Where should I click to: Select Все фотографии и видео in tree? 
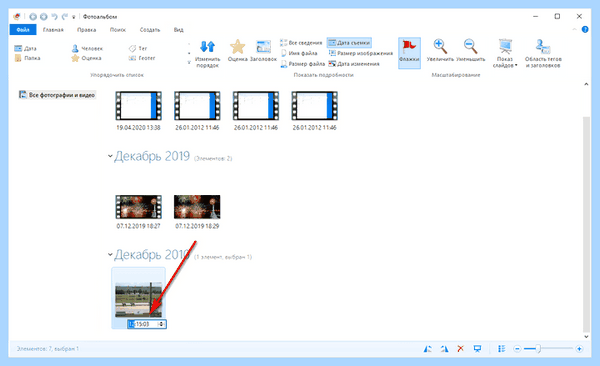tap(57, 95)
